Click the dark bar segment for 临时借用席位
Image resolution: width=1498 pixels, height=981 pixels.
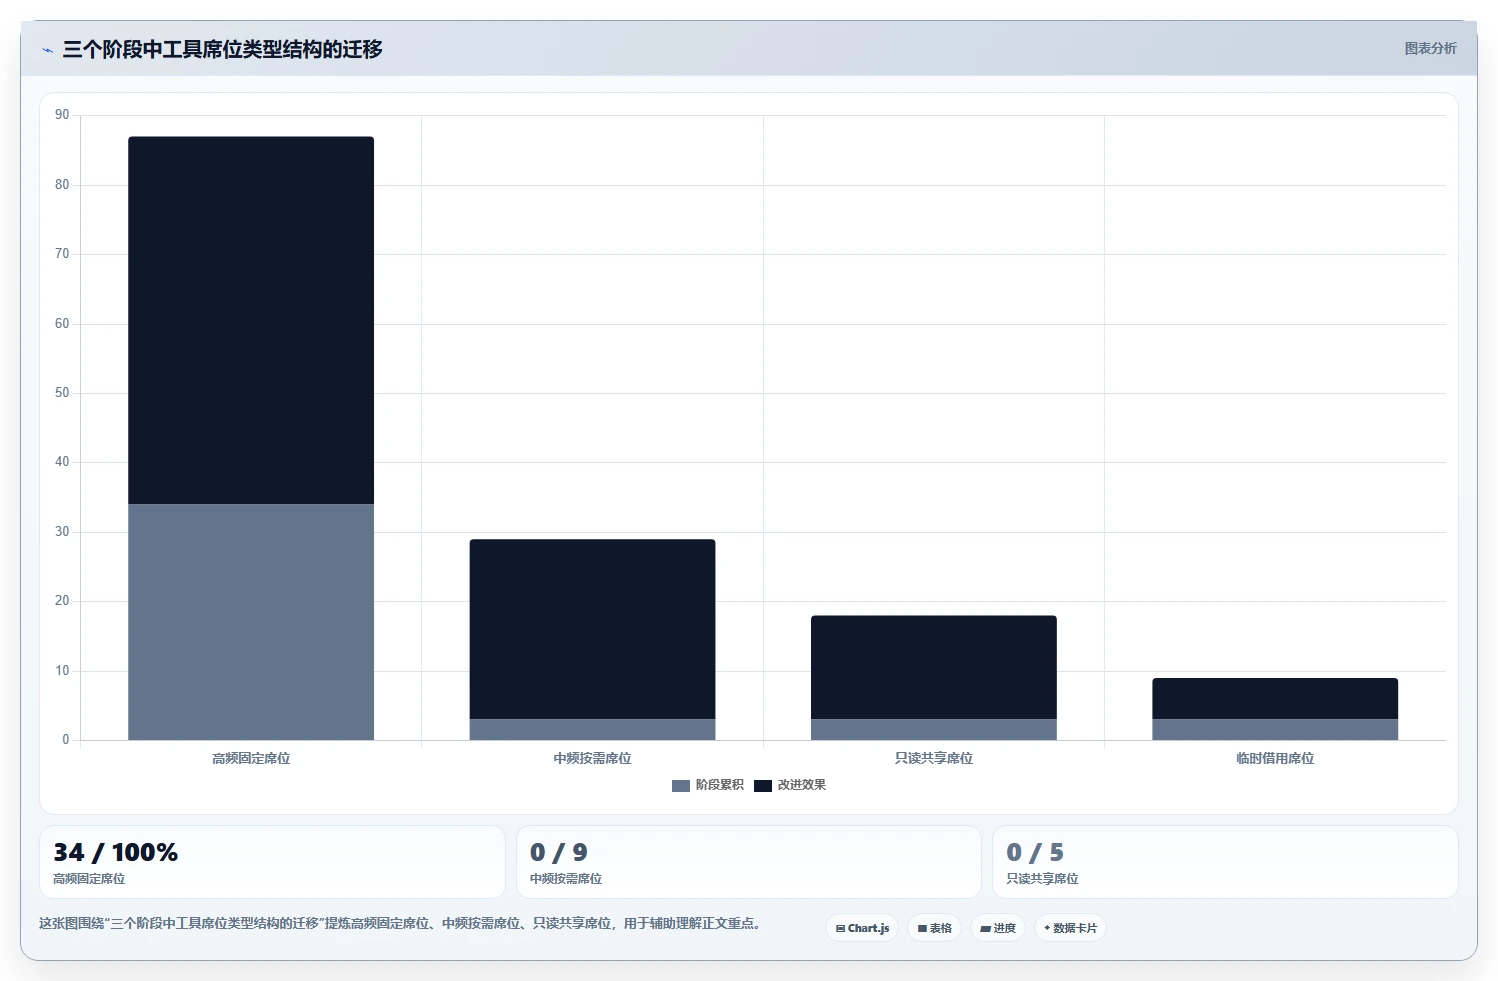pos(1275,699)
